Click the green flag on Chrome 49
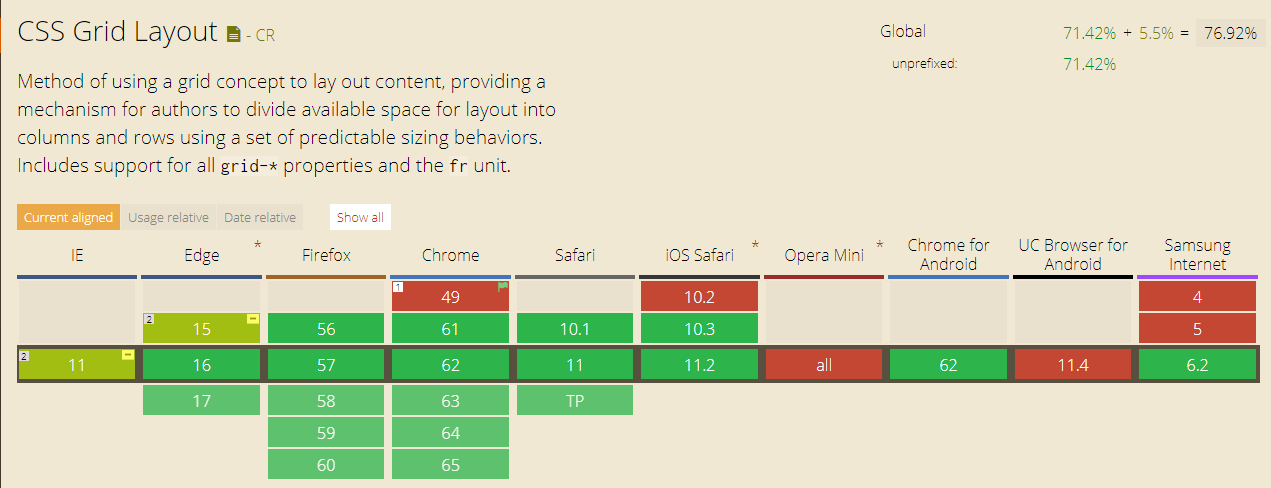Screen dimensions: 1271x488 pos(503,286)
